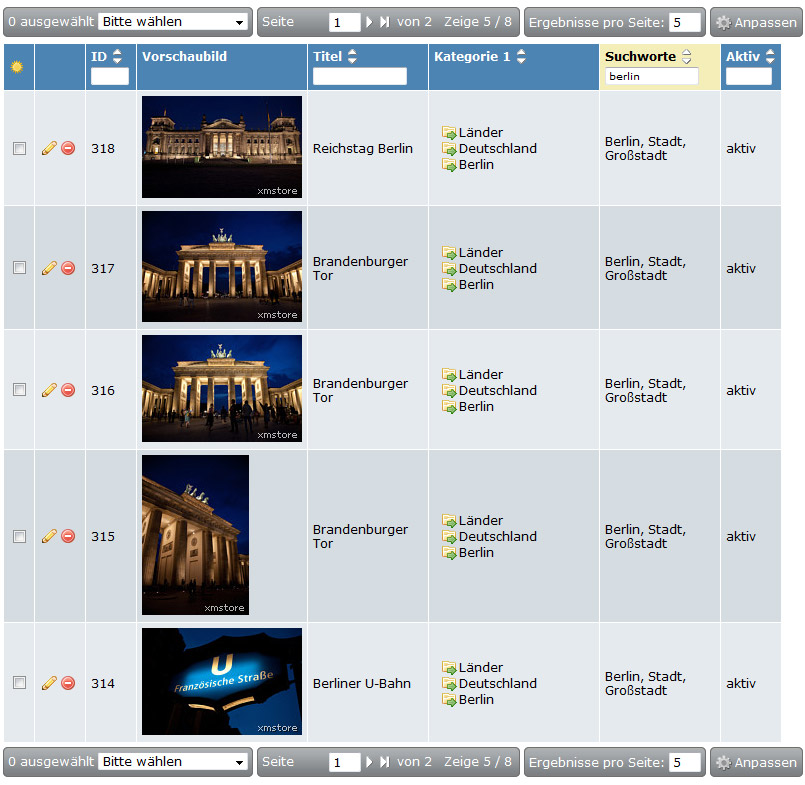Select the checkbox for entry 316
Screen dimensions: 805x785
20,390
